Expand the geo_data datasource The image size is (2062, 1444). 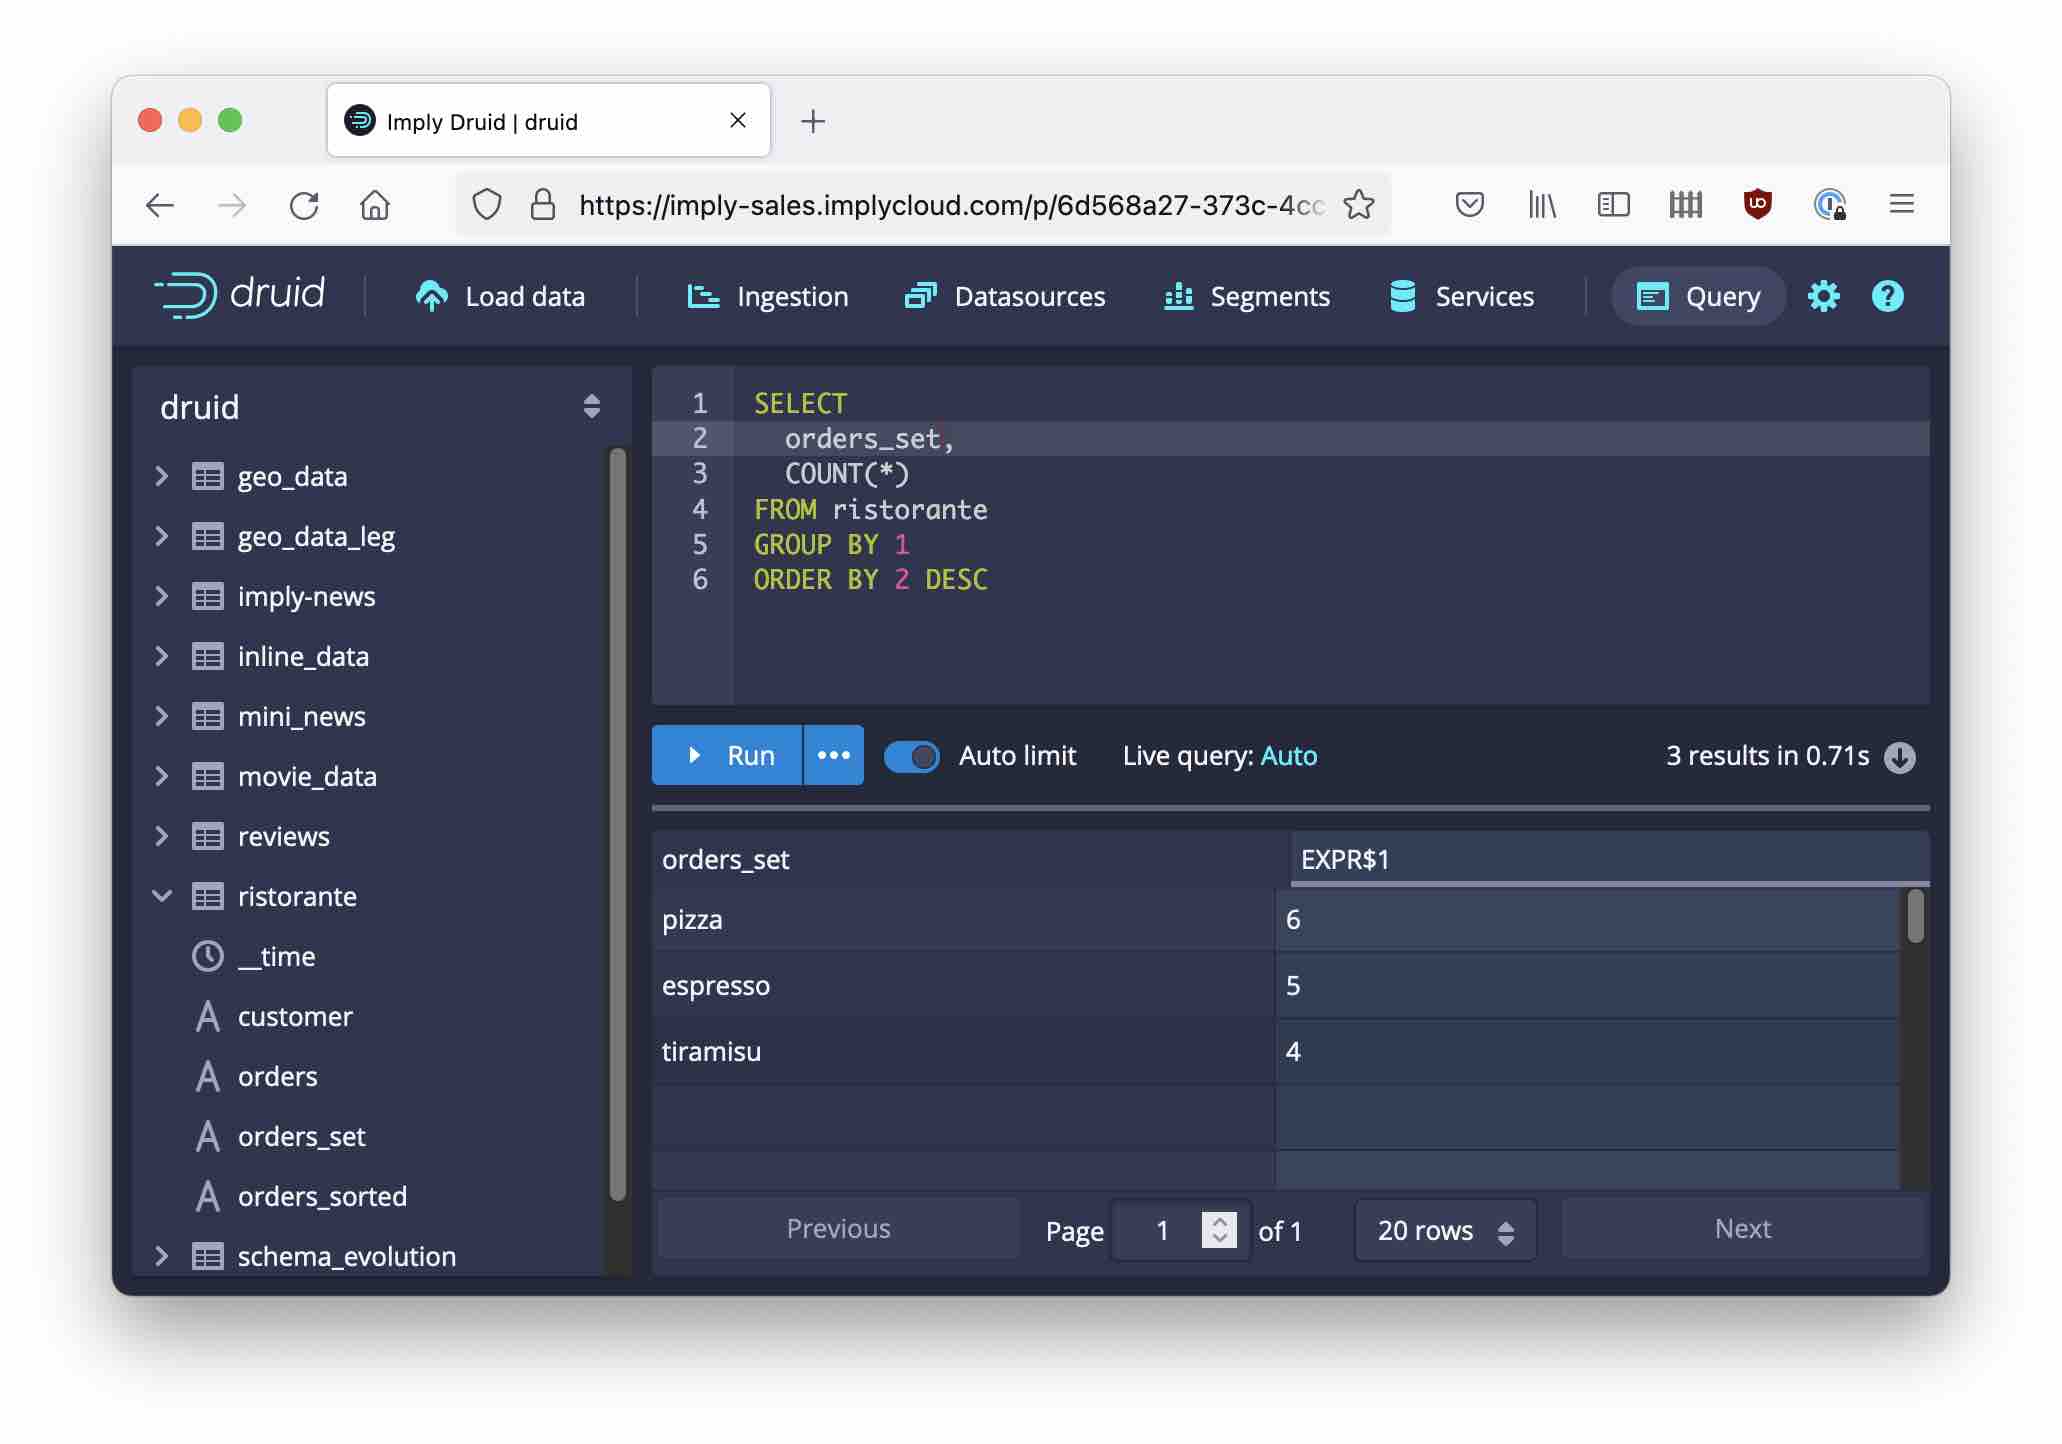(x=162, y=476)
